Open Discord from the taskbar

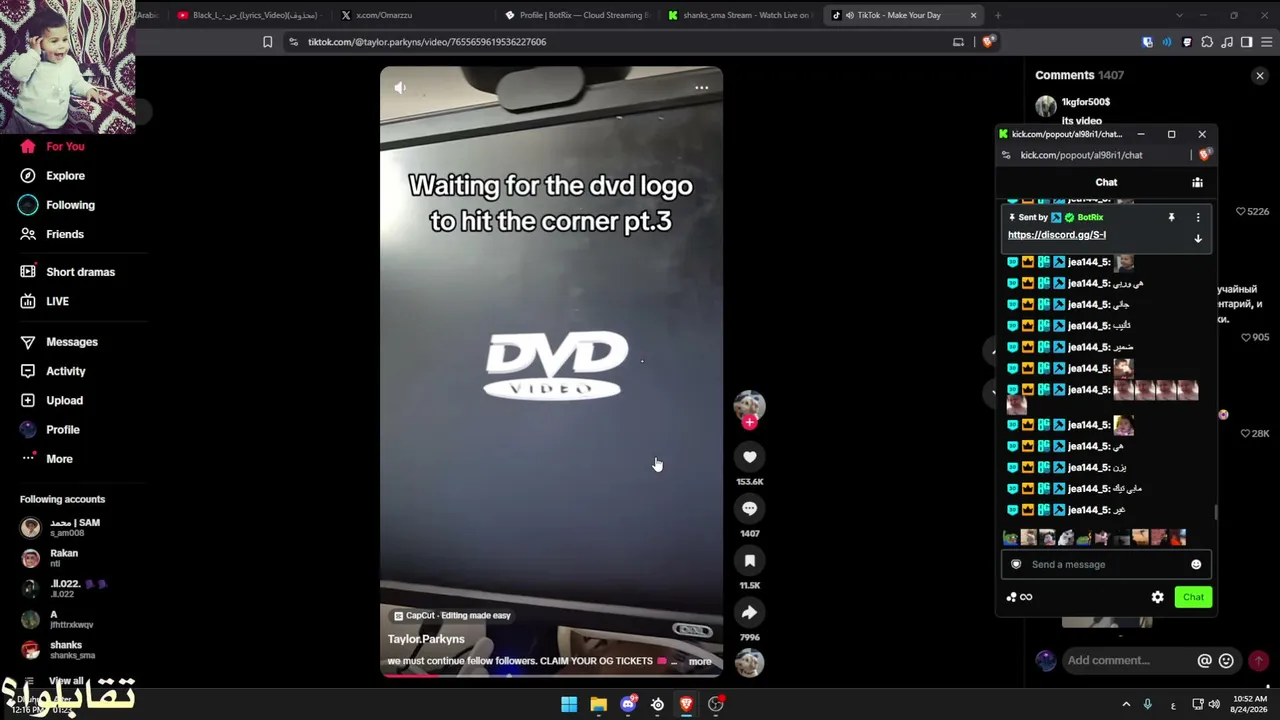pos(628,704)
